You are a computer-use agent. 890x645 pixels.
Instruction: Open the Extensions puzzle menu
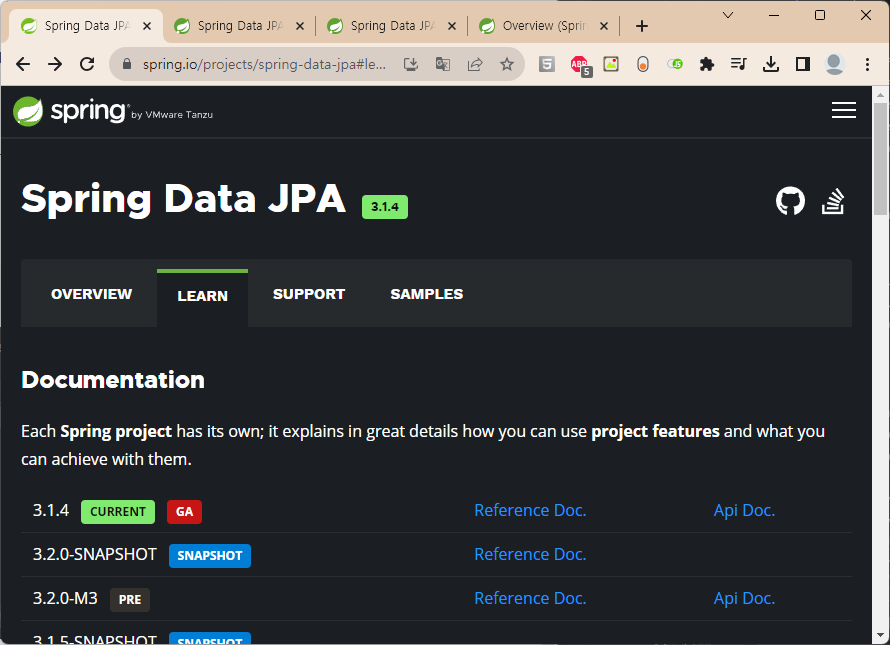coord(707,64)
